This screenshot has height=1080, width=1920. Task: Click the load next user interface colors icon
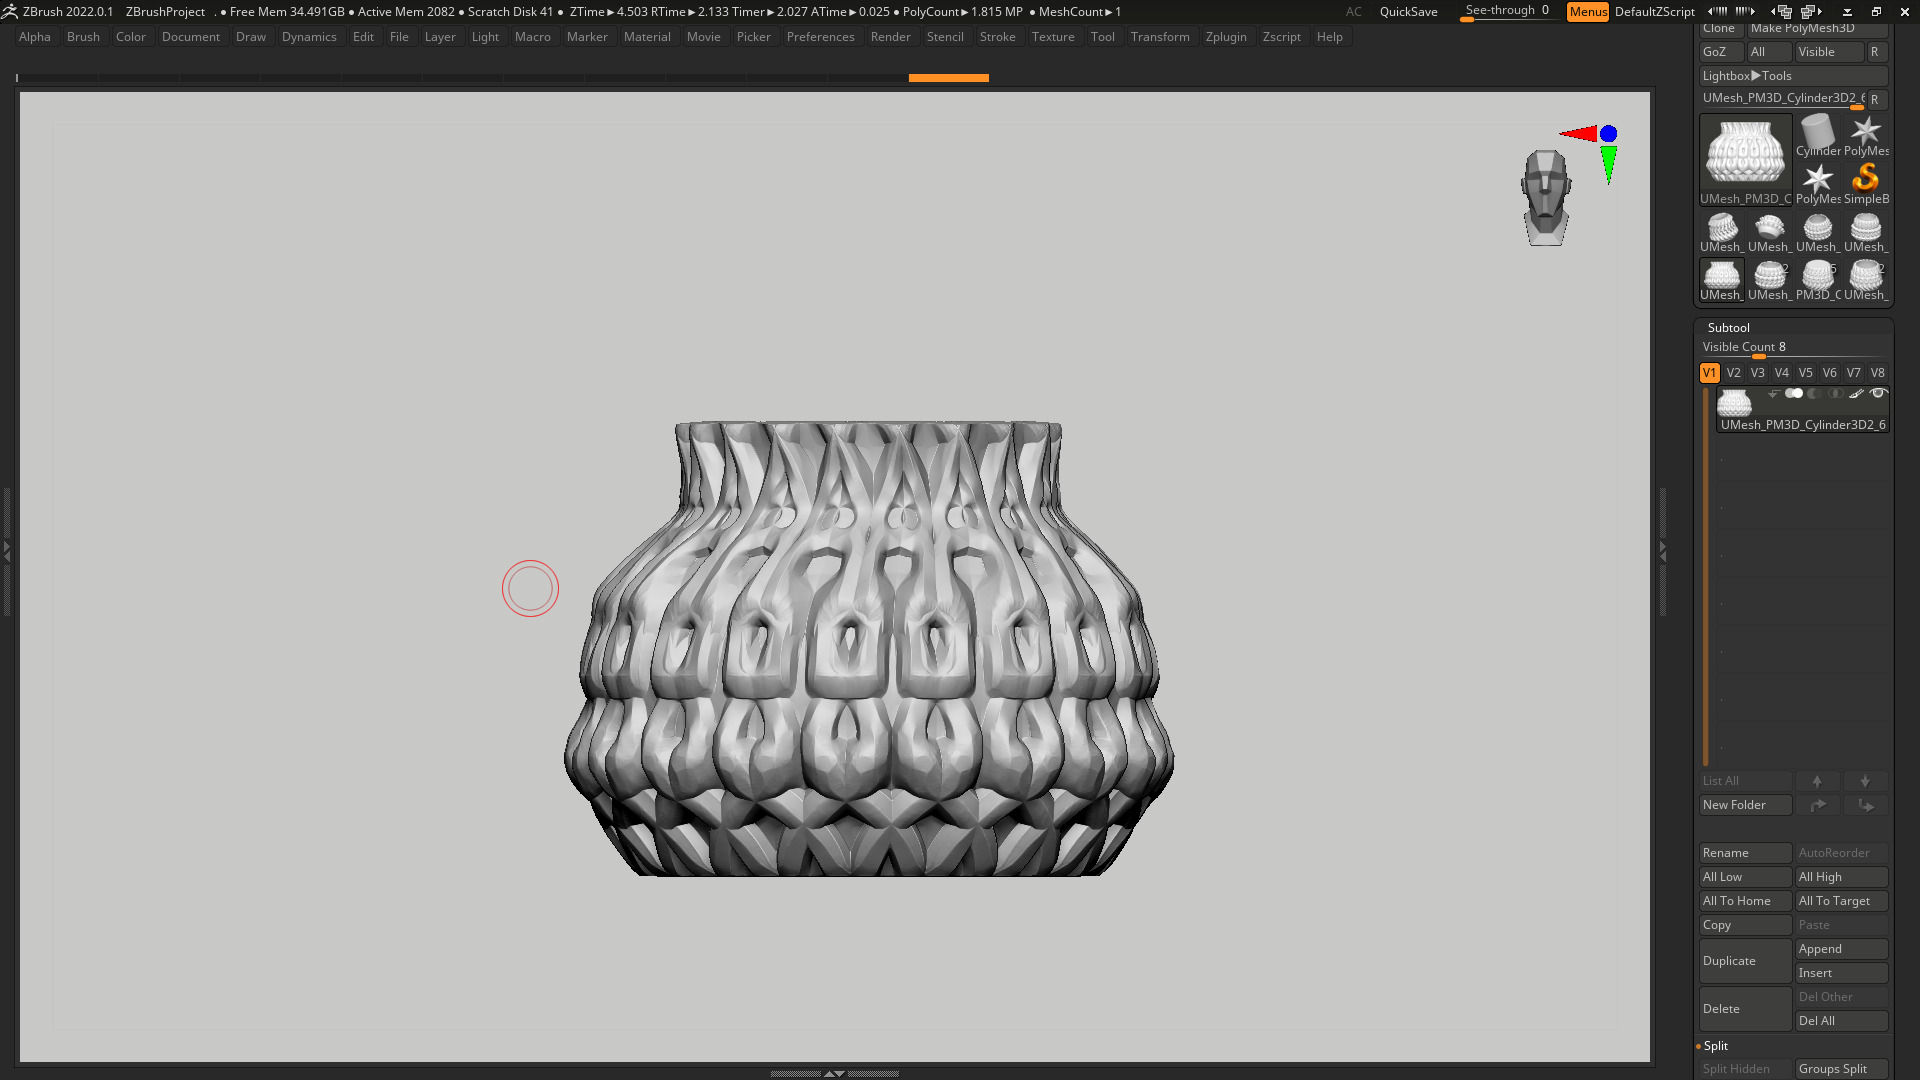[1745, 11]
